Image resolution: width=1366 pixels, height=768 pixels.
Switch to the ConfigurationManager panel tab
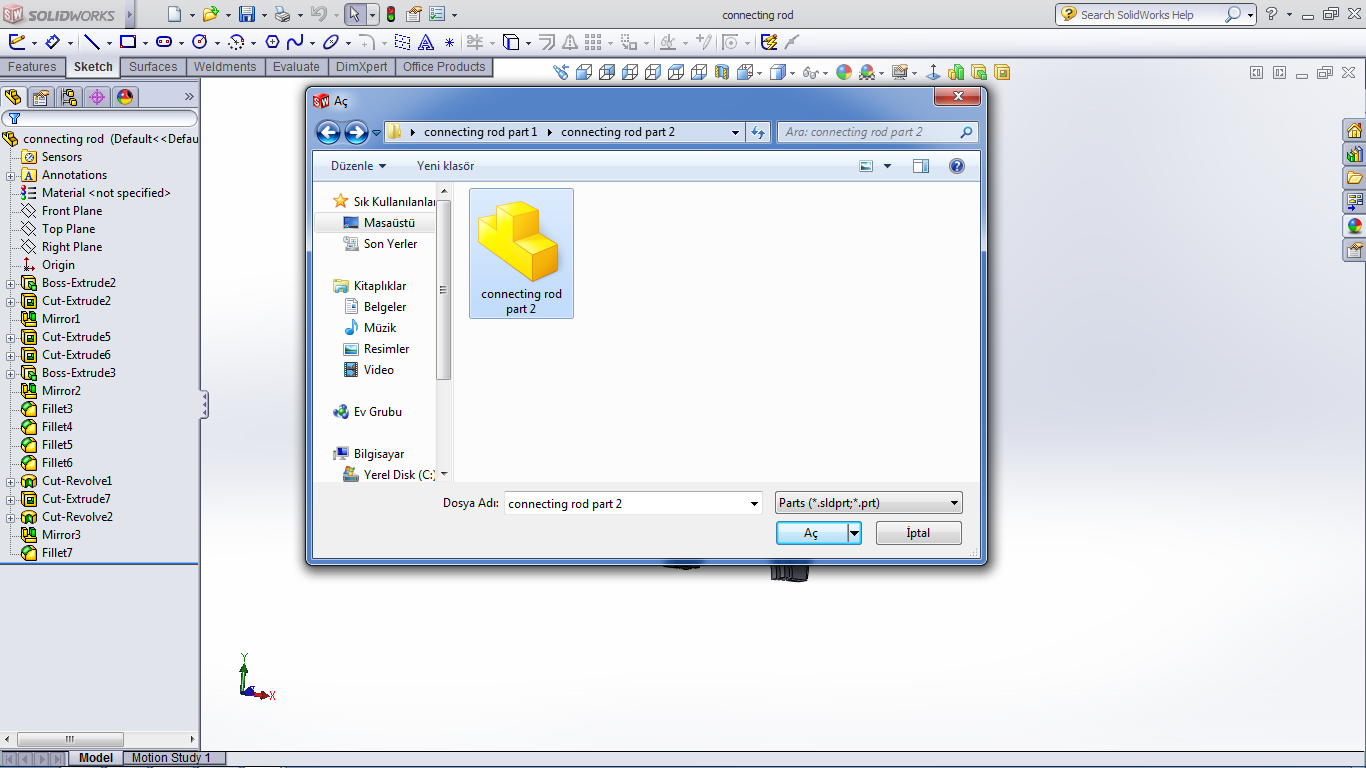68,97
